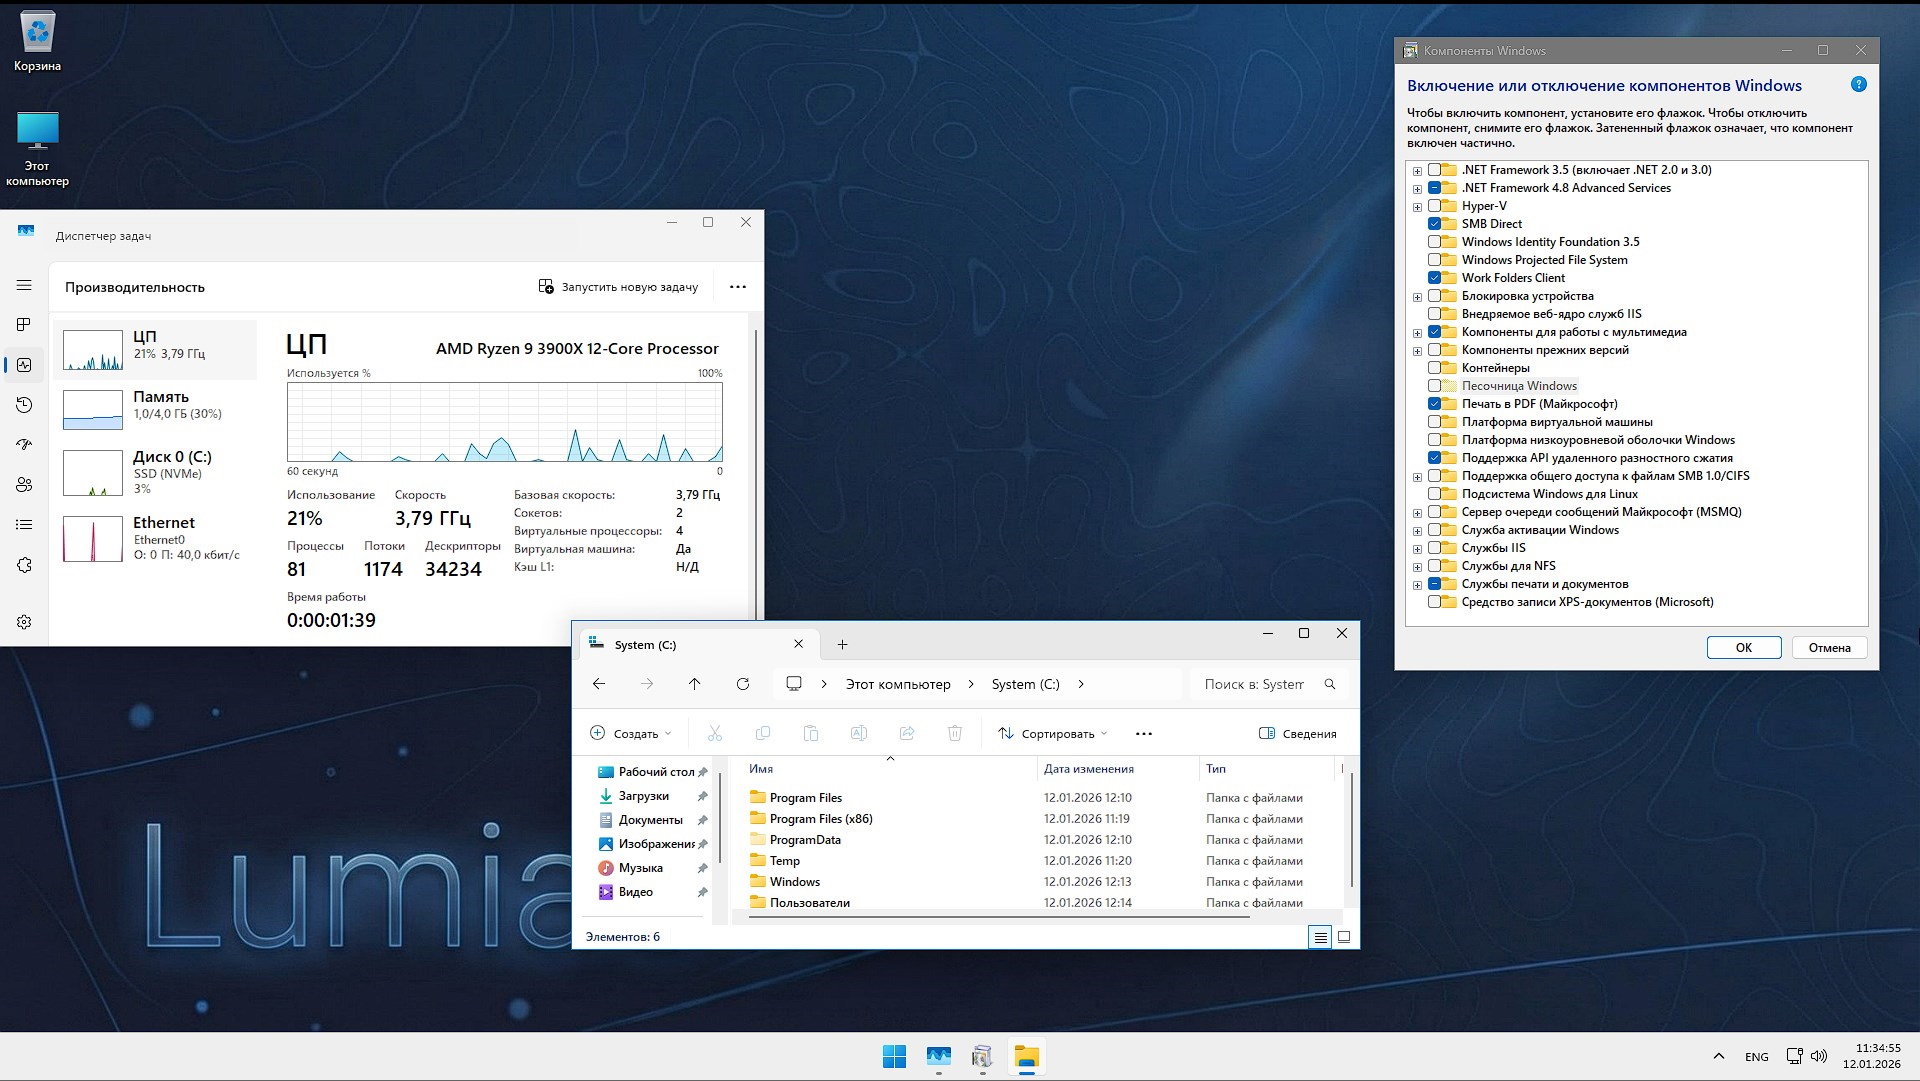Select the Windows folder in File Explorer
The image size is (1920, 1081).
coord(795,881)
